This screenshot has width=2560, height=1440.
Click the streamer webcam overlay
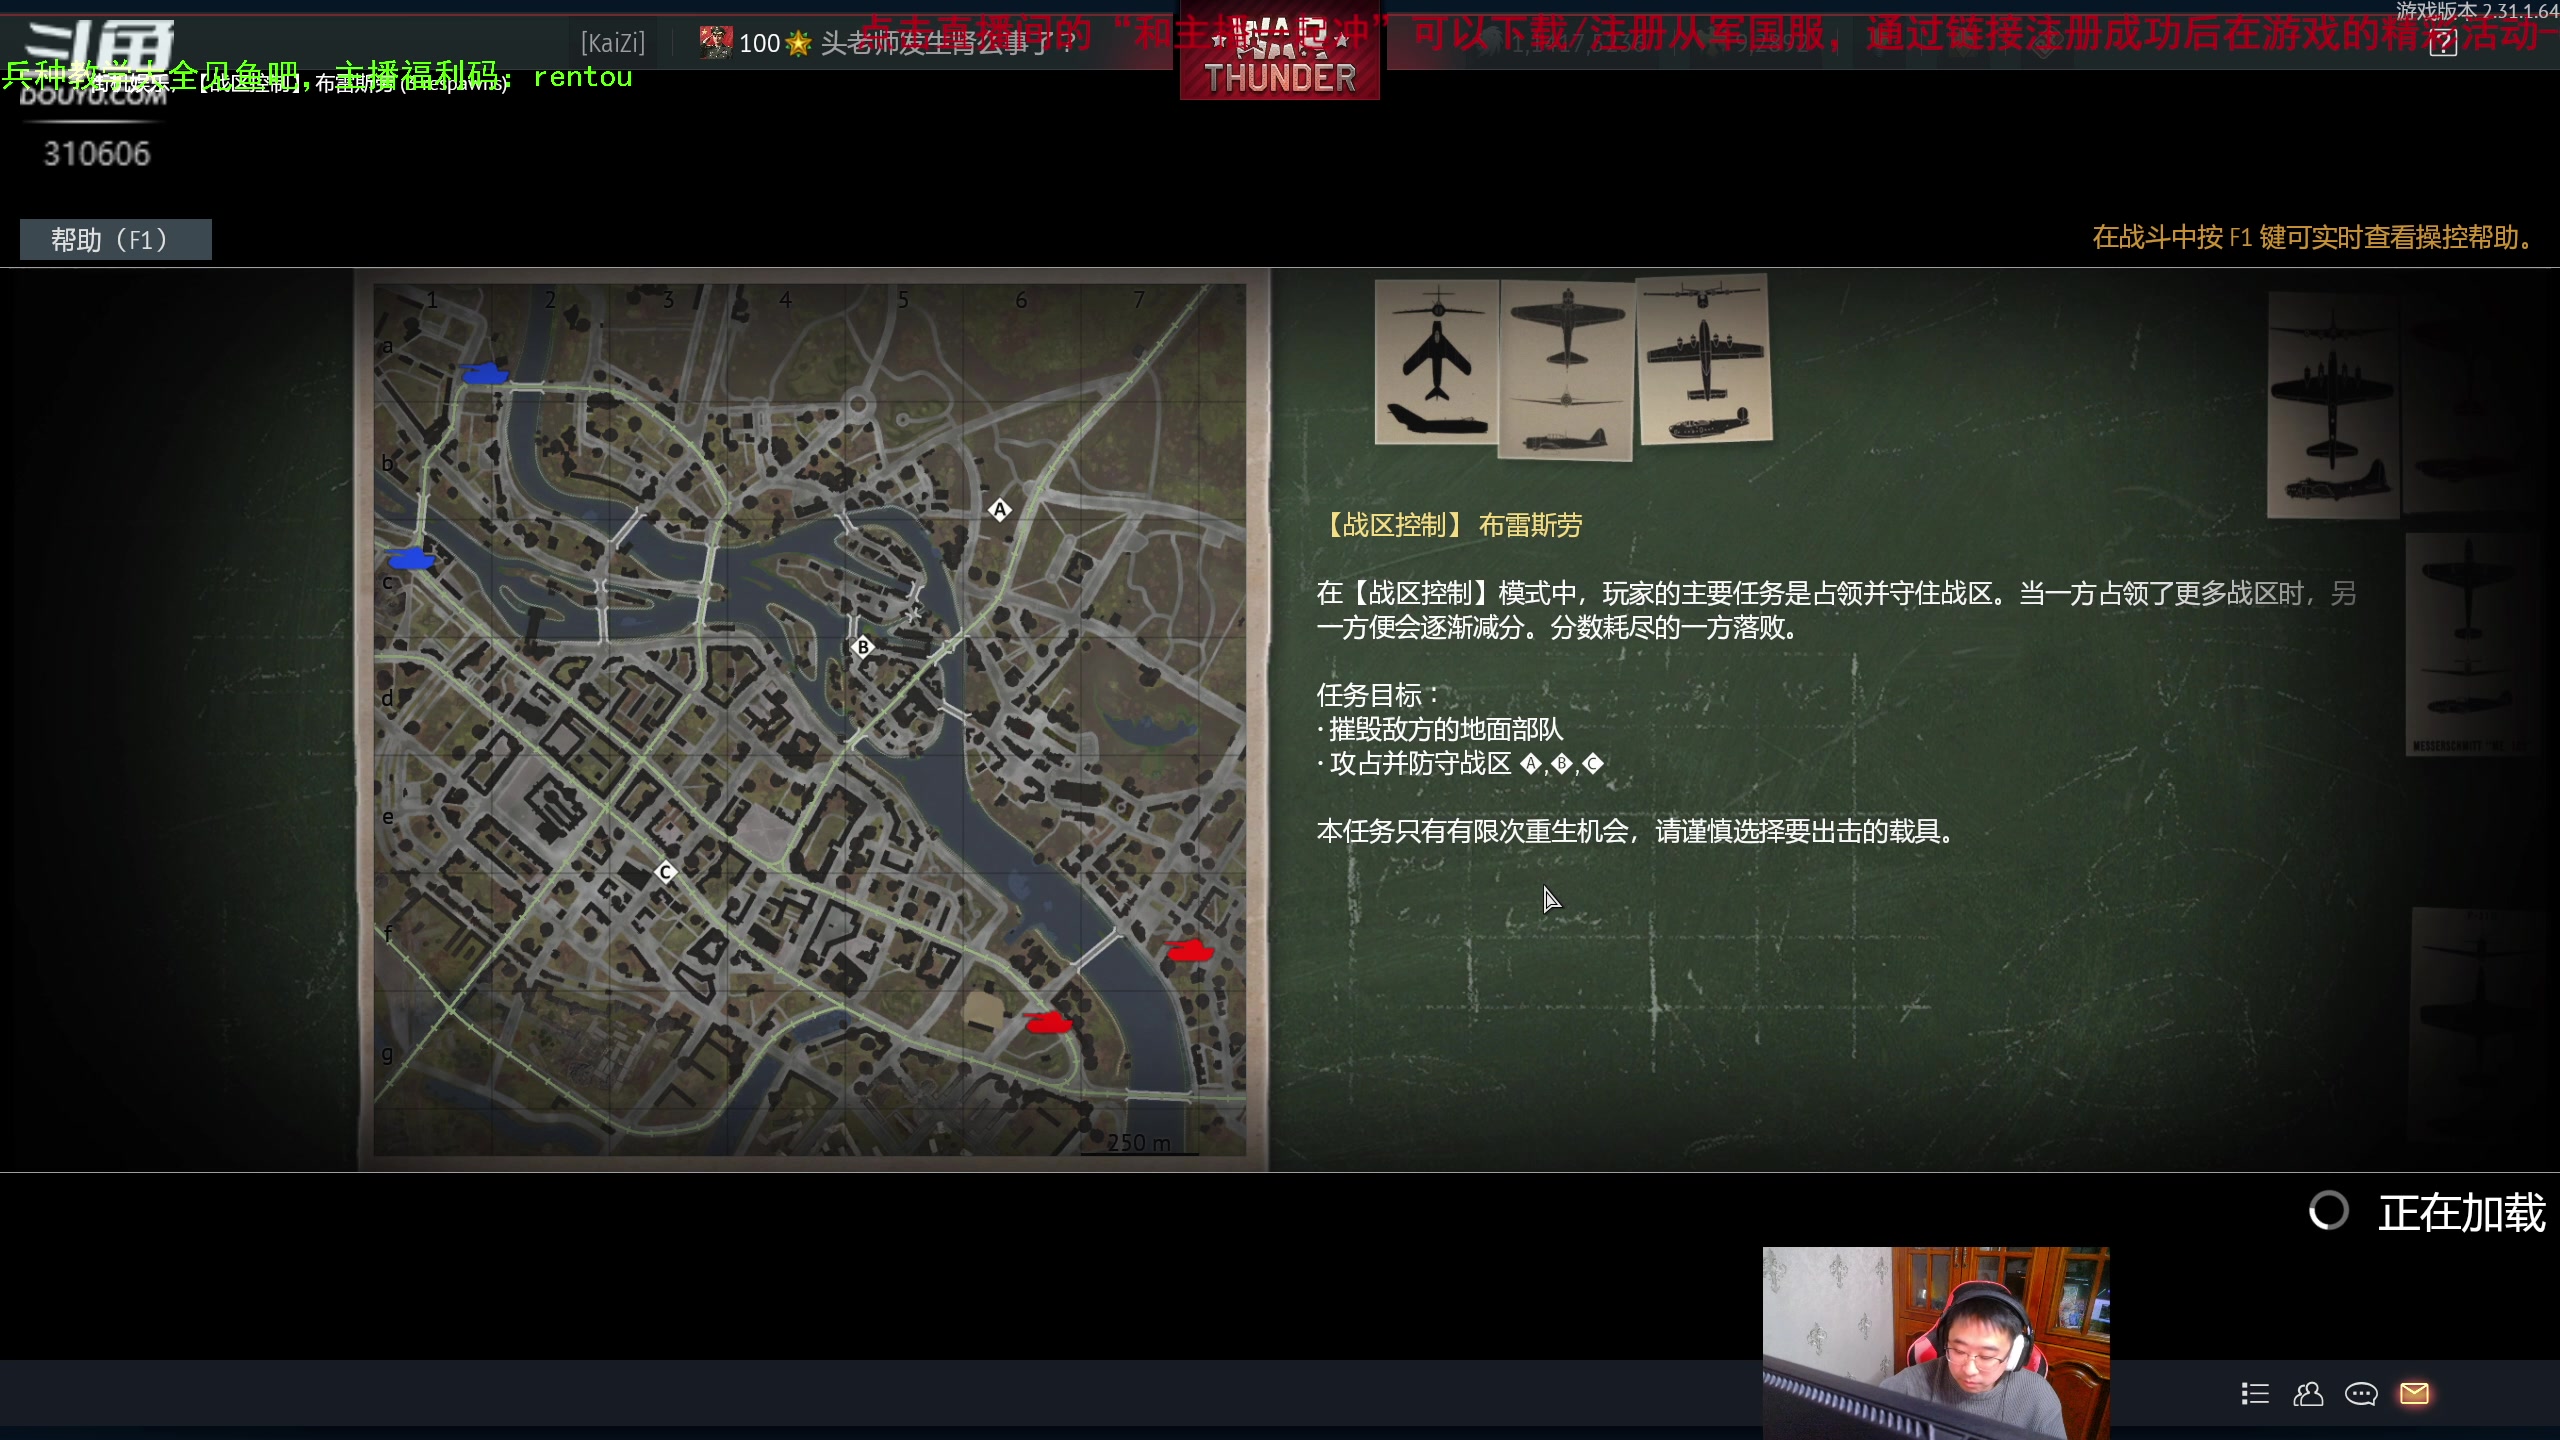[x=1936, y=1343]
